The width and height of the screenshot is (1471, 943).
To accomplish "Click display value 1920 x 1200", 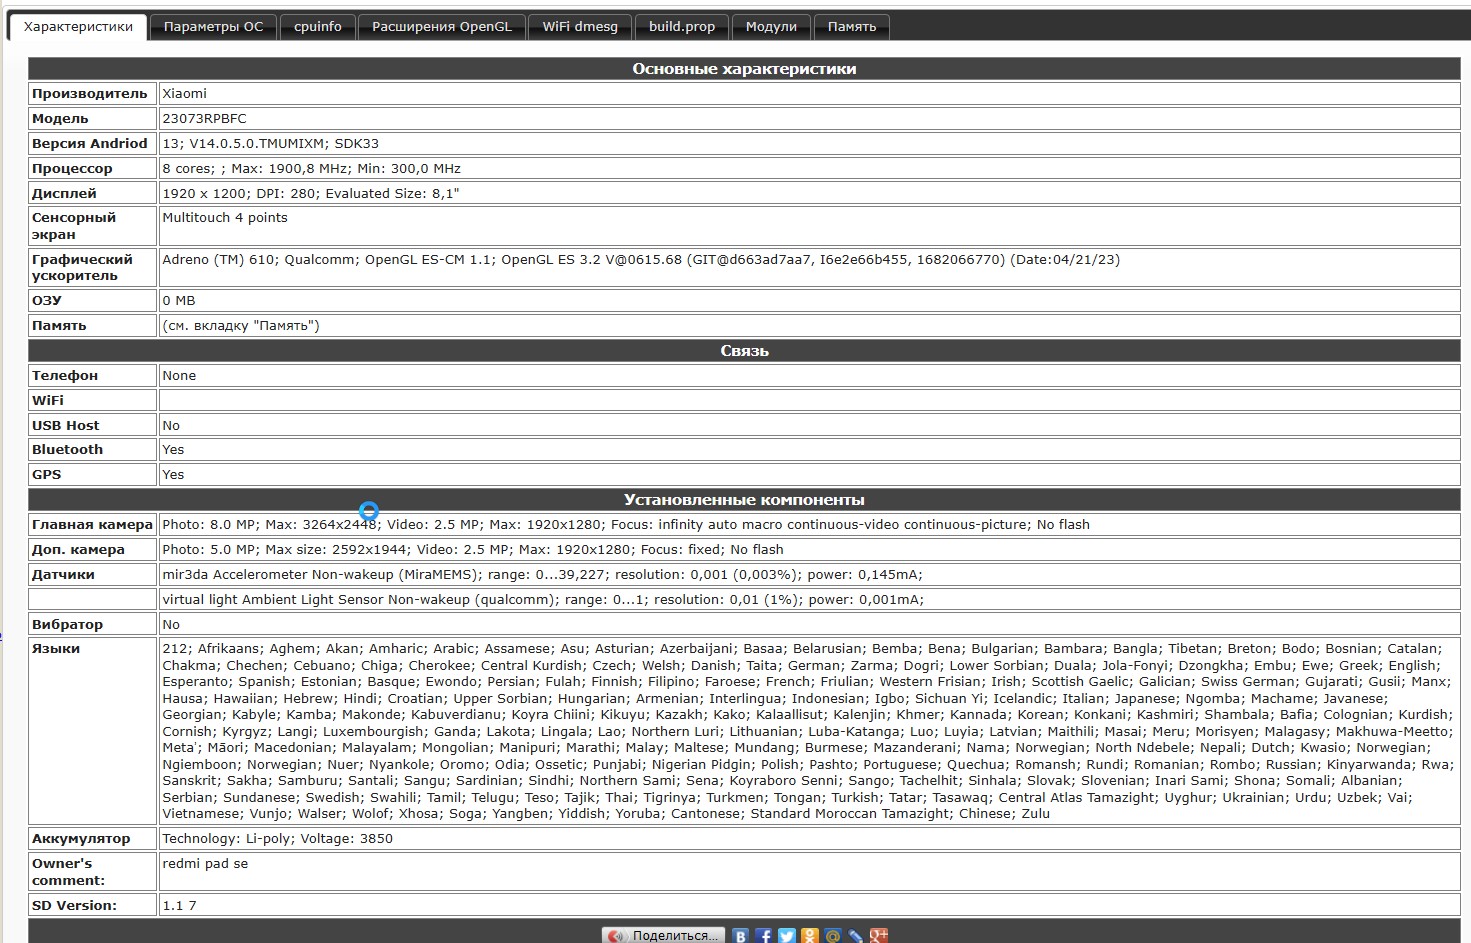I will (310, 193).
